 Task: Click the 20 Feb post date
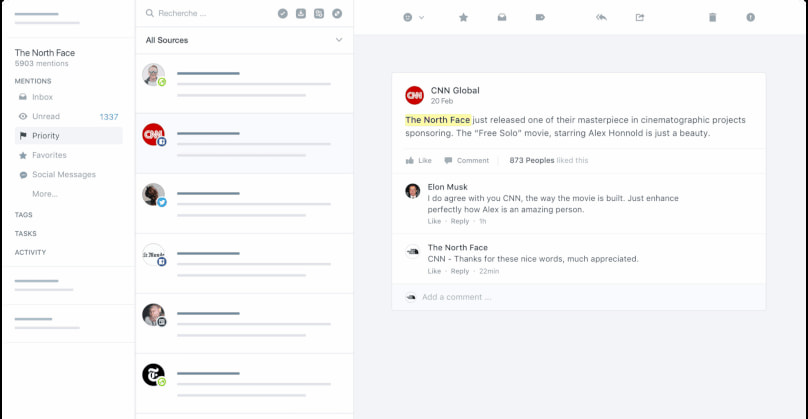click(442, 101)
